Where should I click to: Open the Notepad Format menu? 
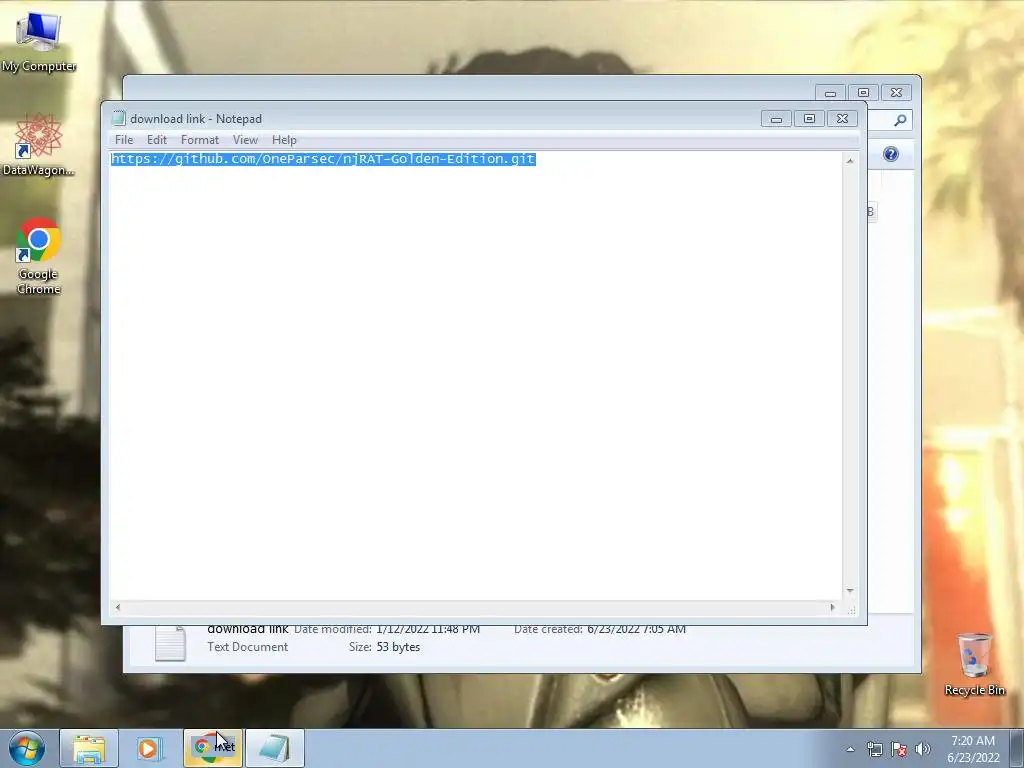point(200,140)
